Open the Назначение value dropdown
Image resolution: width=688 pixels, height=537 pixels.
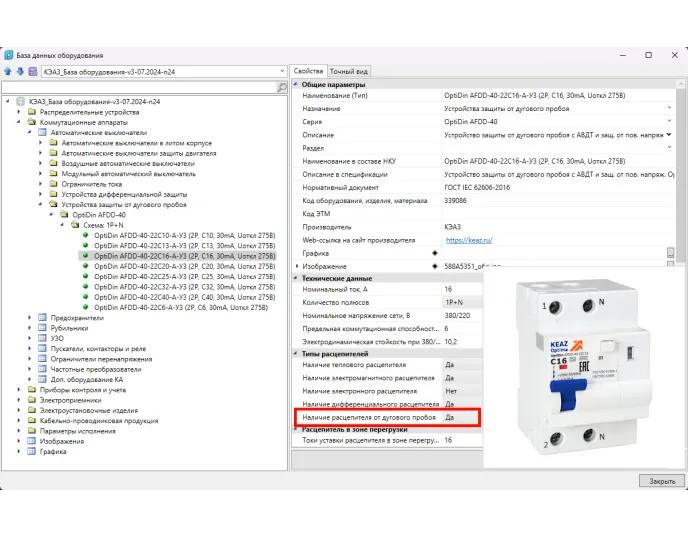click(x=670, y=108)
